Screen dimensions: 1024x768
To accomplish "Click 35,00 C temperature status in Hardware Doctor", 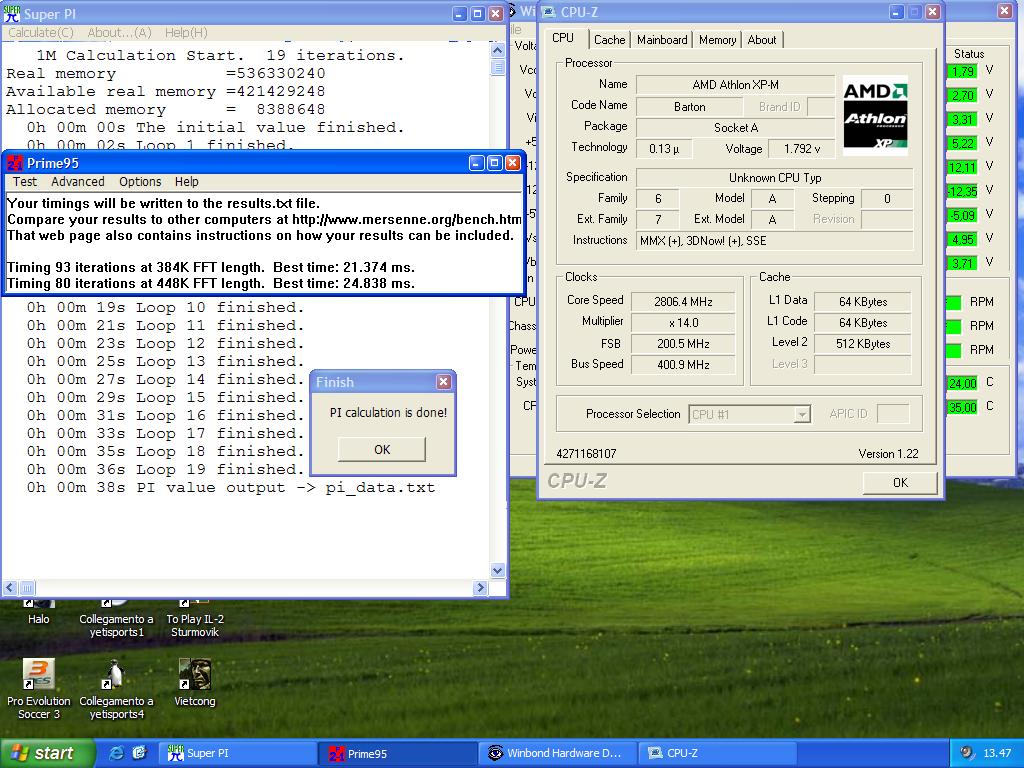I will click(x=963, y=407).
